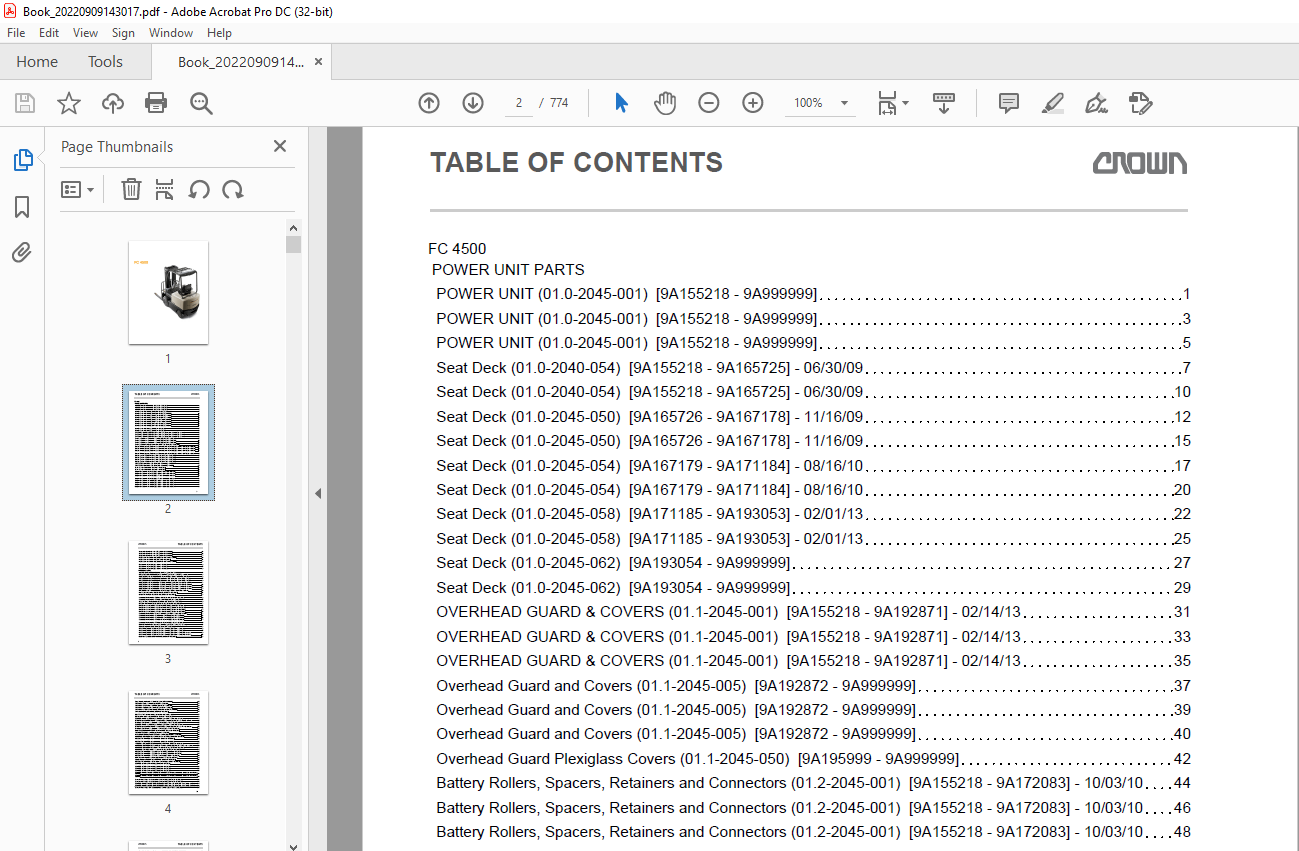
Task: Click the TABLE OF CONTENTS heading
Action: [x=576, y=163]
